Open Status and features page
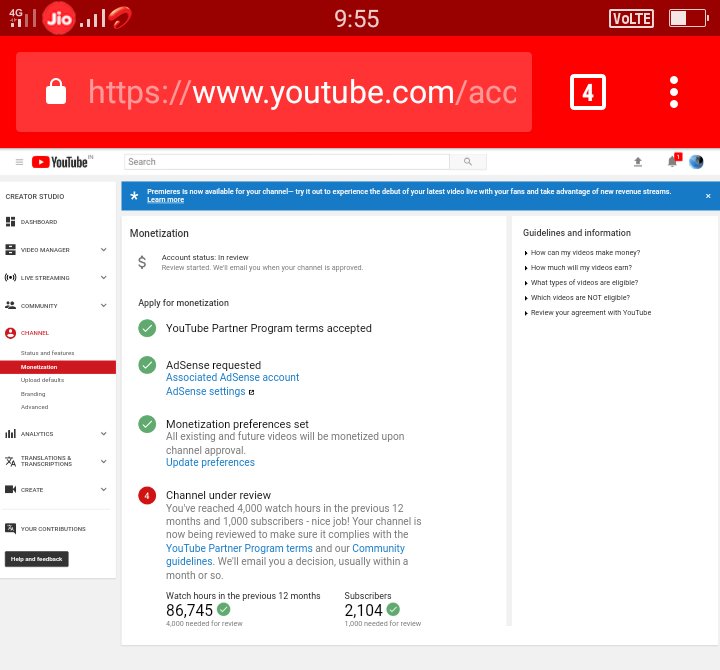Screen dimensions: 720x670 47,353
